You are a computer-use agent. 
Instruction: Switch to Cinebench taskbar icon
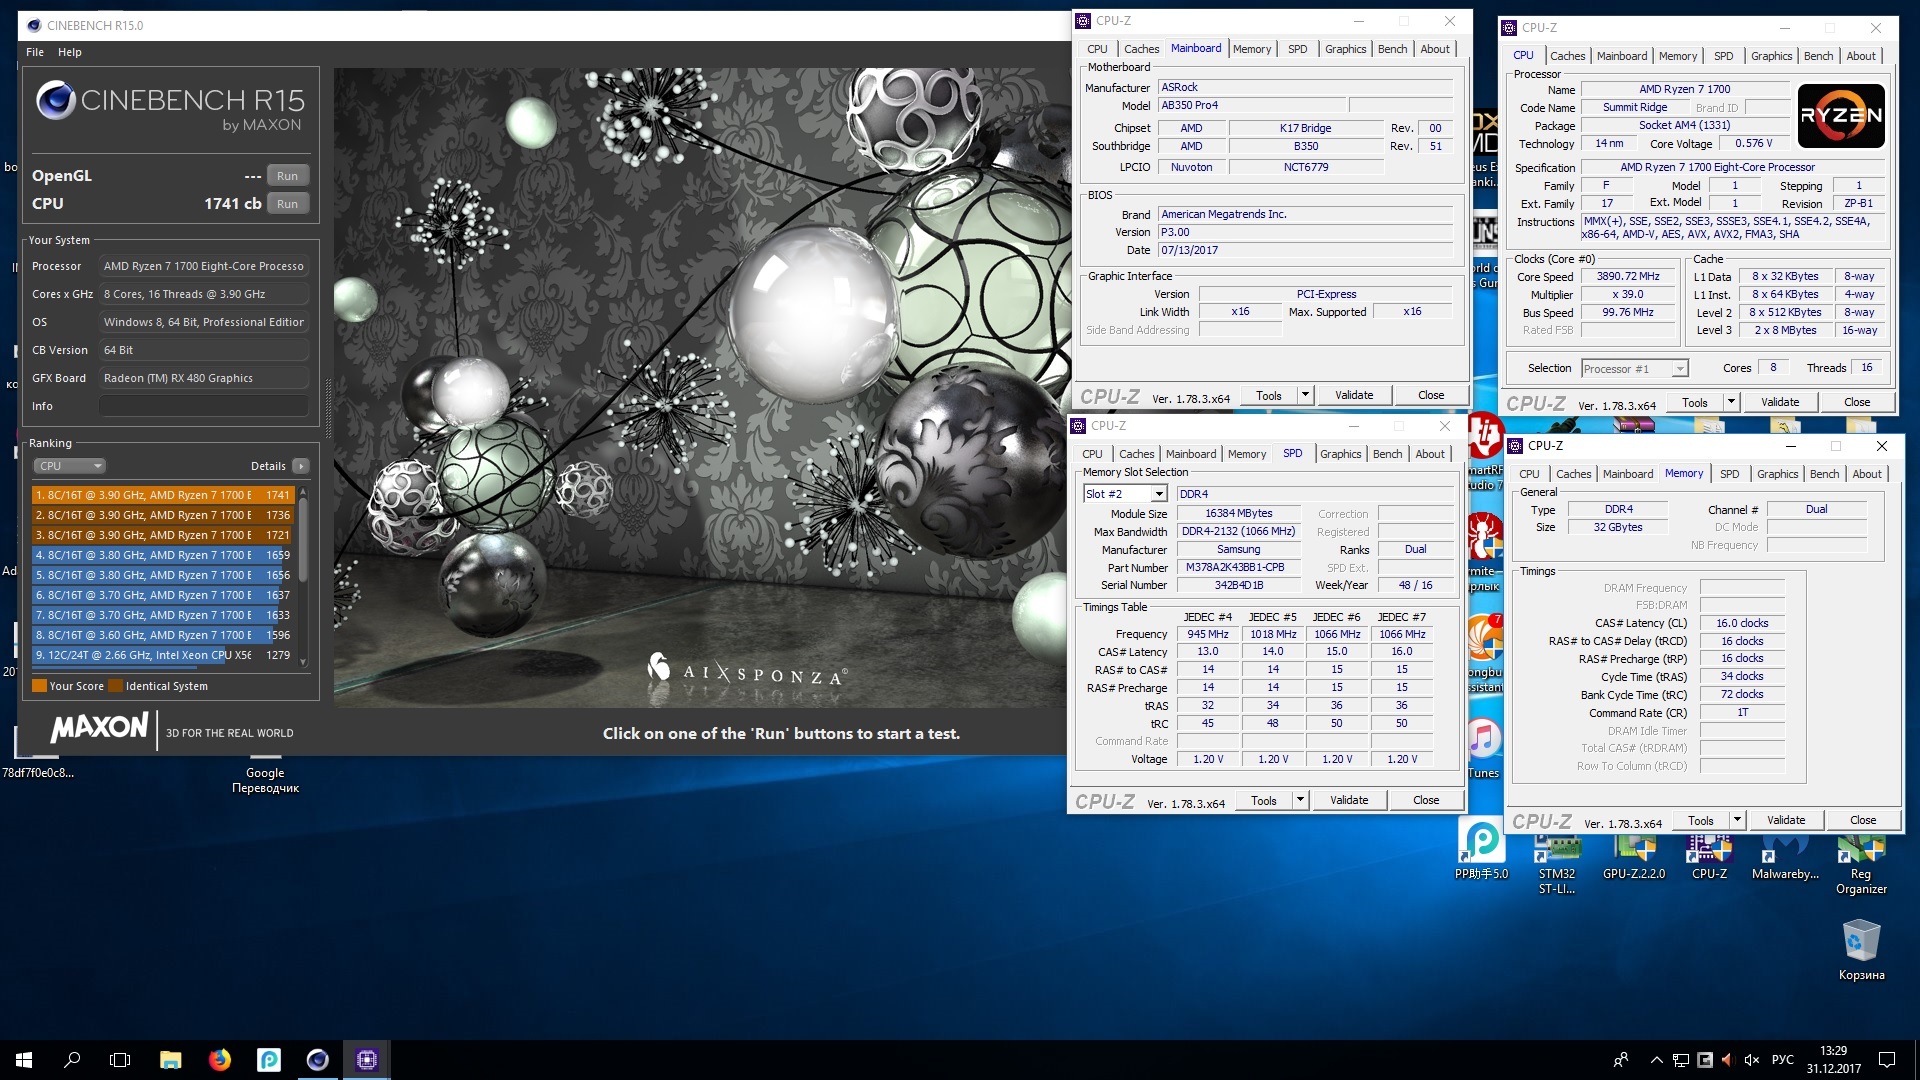click(x=317, y=1060)
